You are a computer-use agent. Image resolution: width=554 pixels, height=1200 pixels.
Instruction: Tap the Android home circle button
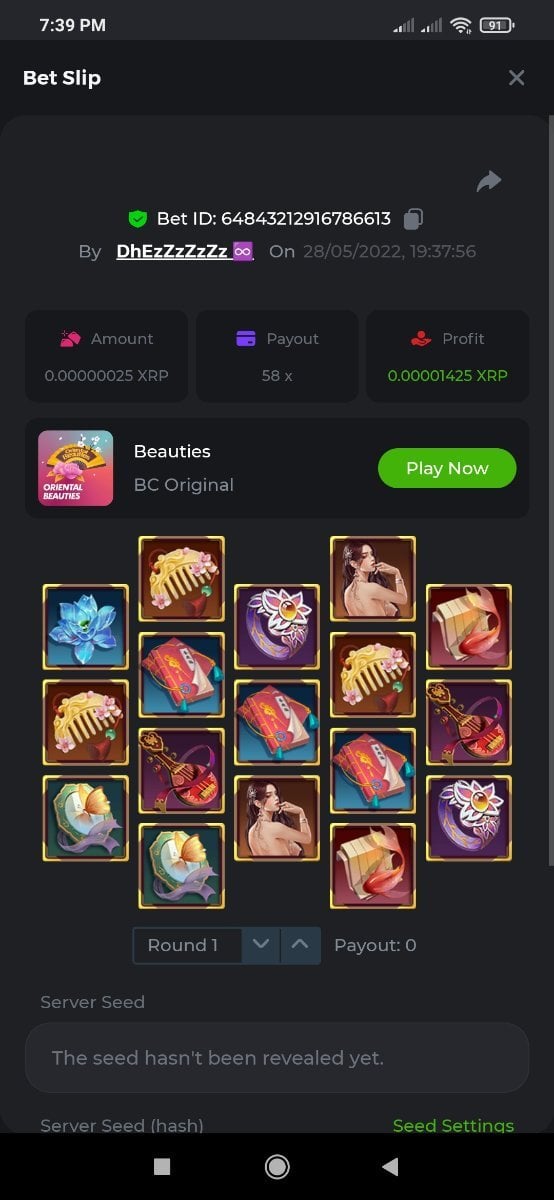click(x=277, y=1166)
